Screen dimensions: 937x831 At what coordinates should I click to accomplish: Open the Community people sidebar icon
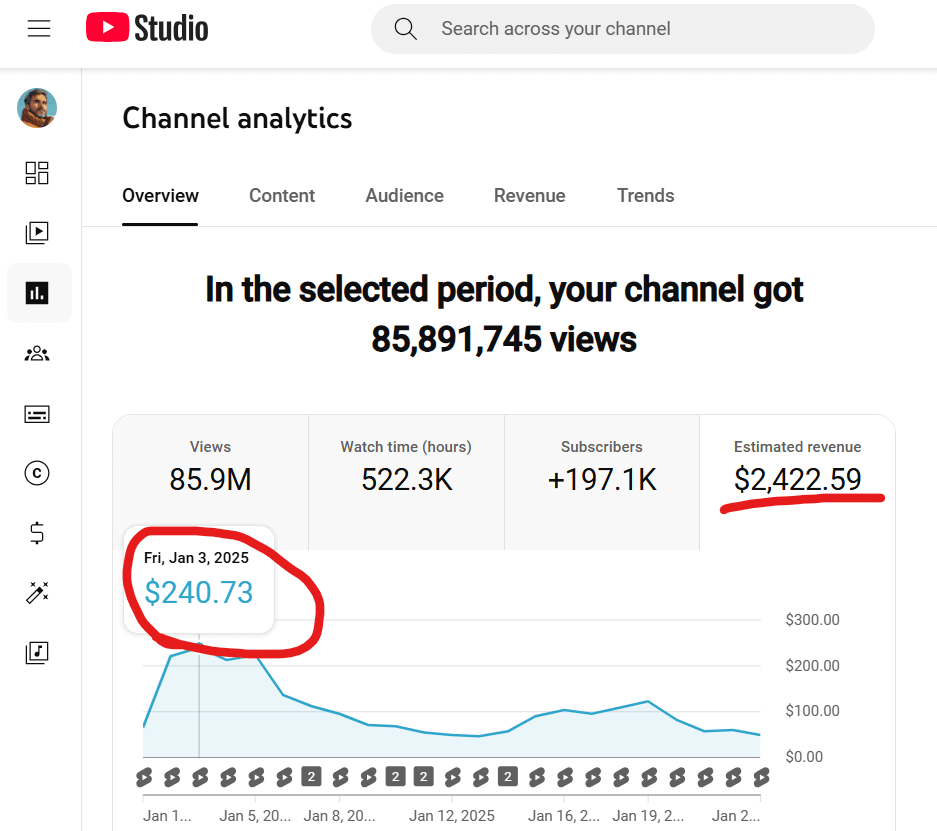pyautogui.click(x=37, y=353)
